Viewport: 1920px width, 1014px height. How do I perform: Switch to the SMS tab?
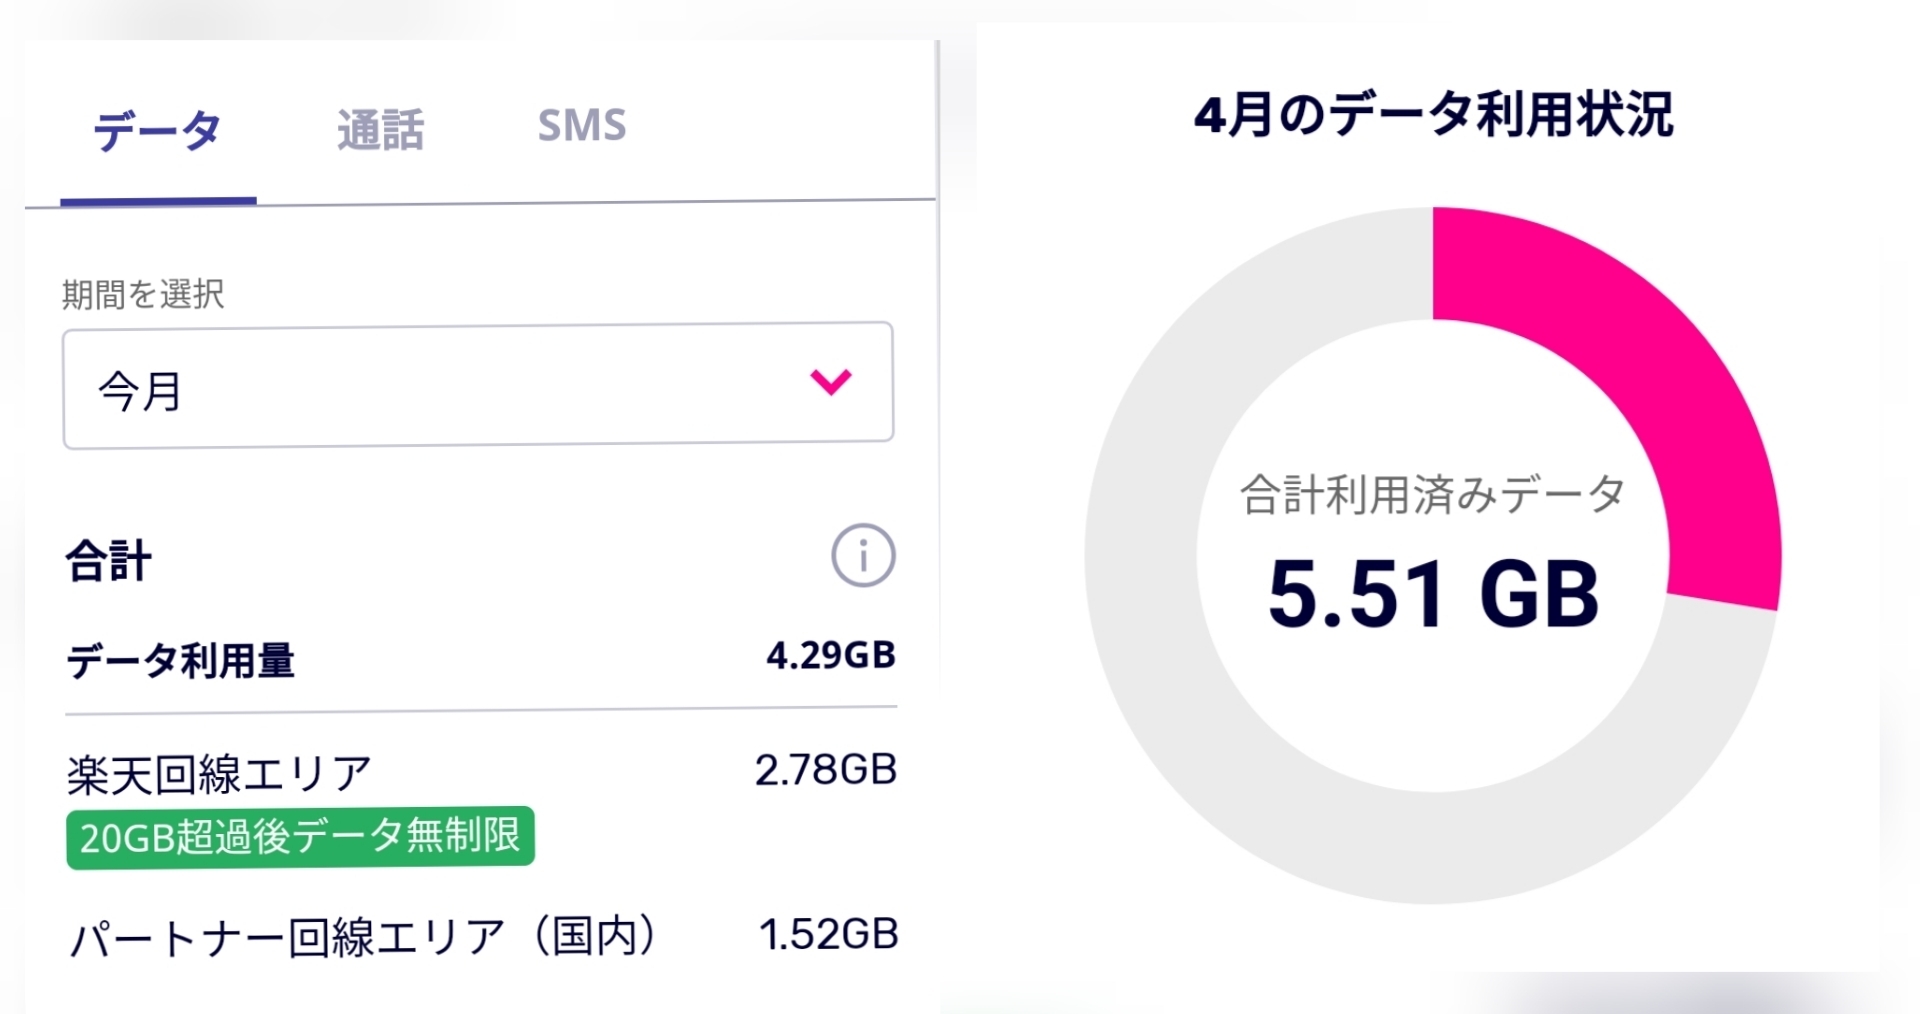[x=581, y=126]
